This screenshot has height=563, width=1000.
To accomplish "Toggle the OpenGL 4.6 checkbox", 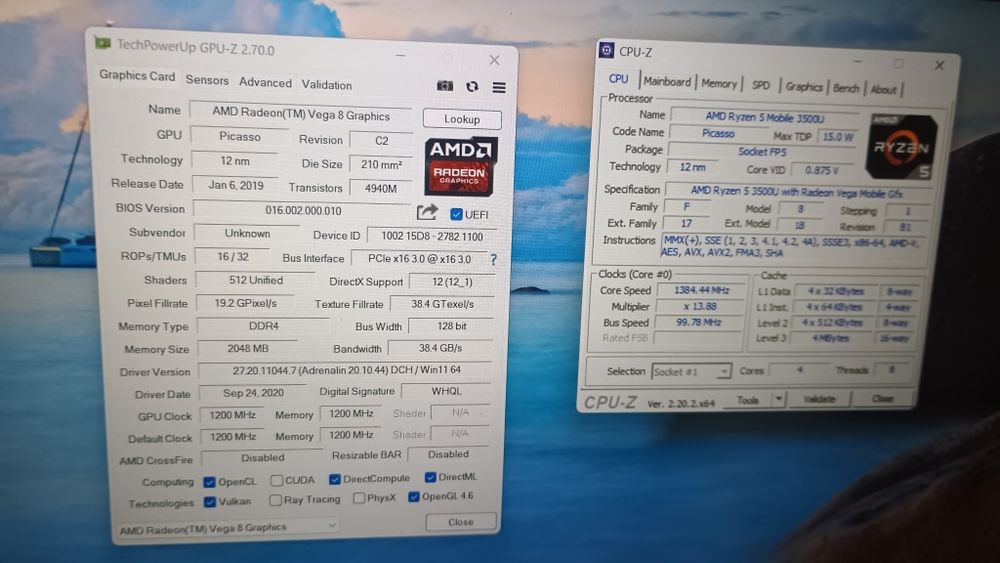I will (x=414, y=497).
